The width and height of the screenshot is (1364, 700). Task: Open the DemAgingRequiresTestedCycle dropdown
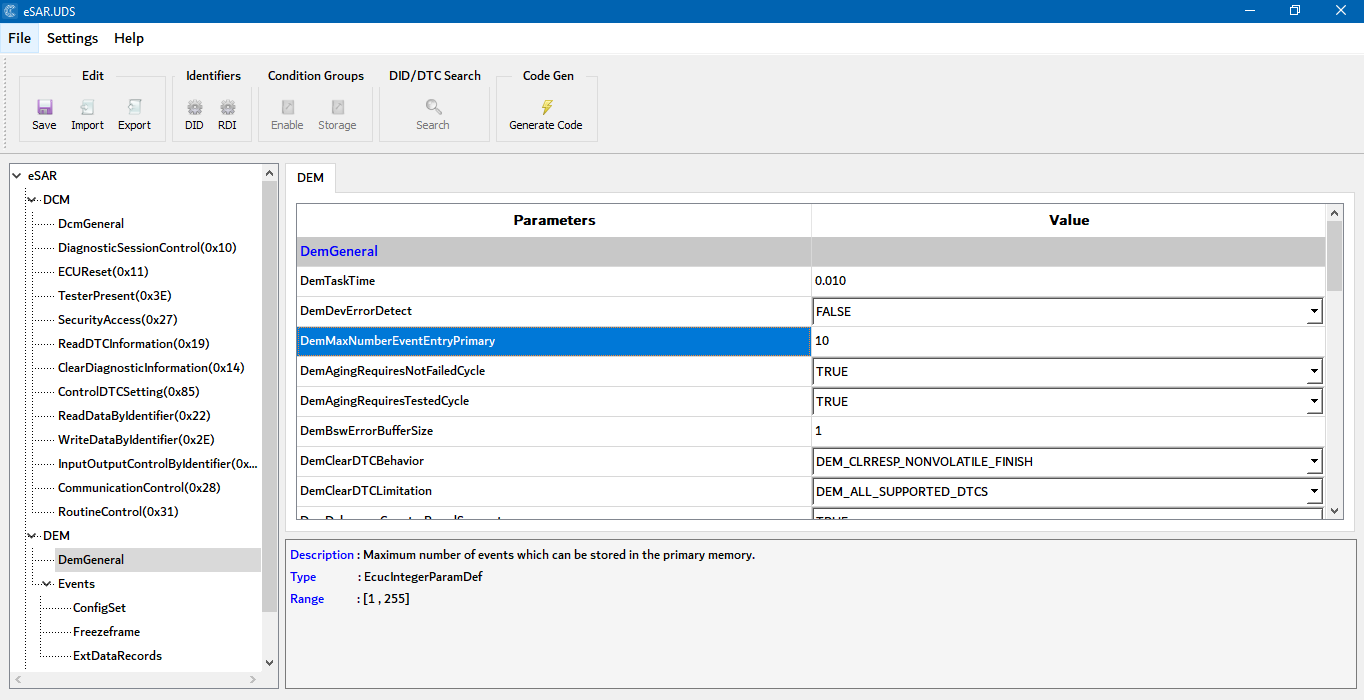(1313, 402)
